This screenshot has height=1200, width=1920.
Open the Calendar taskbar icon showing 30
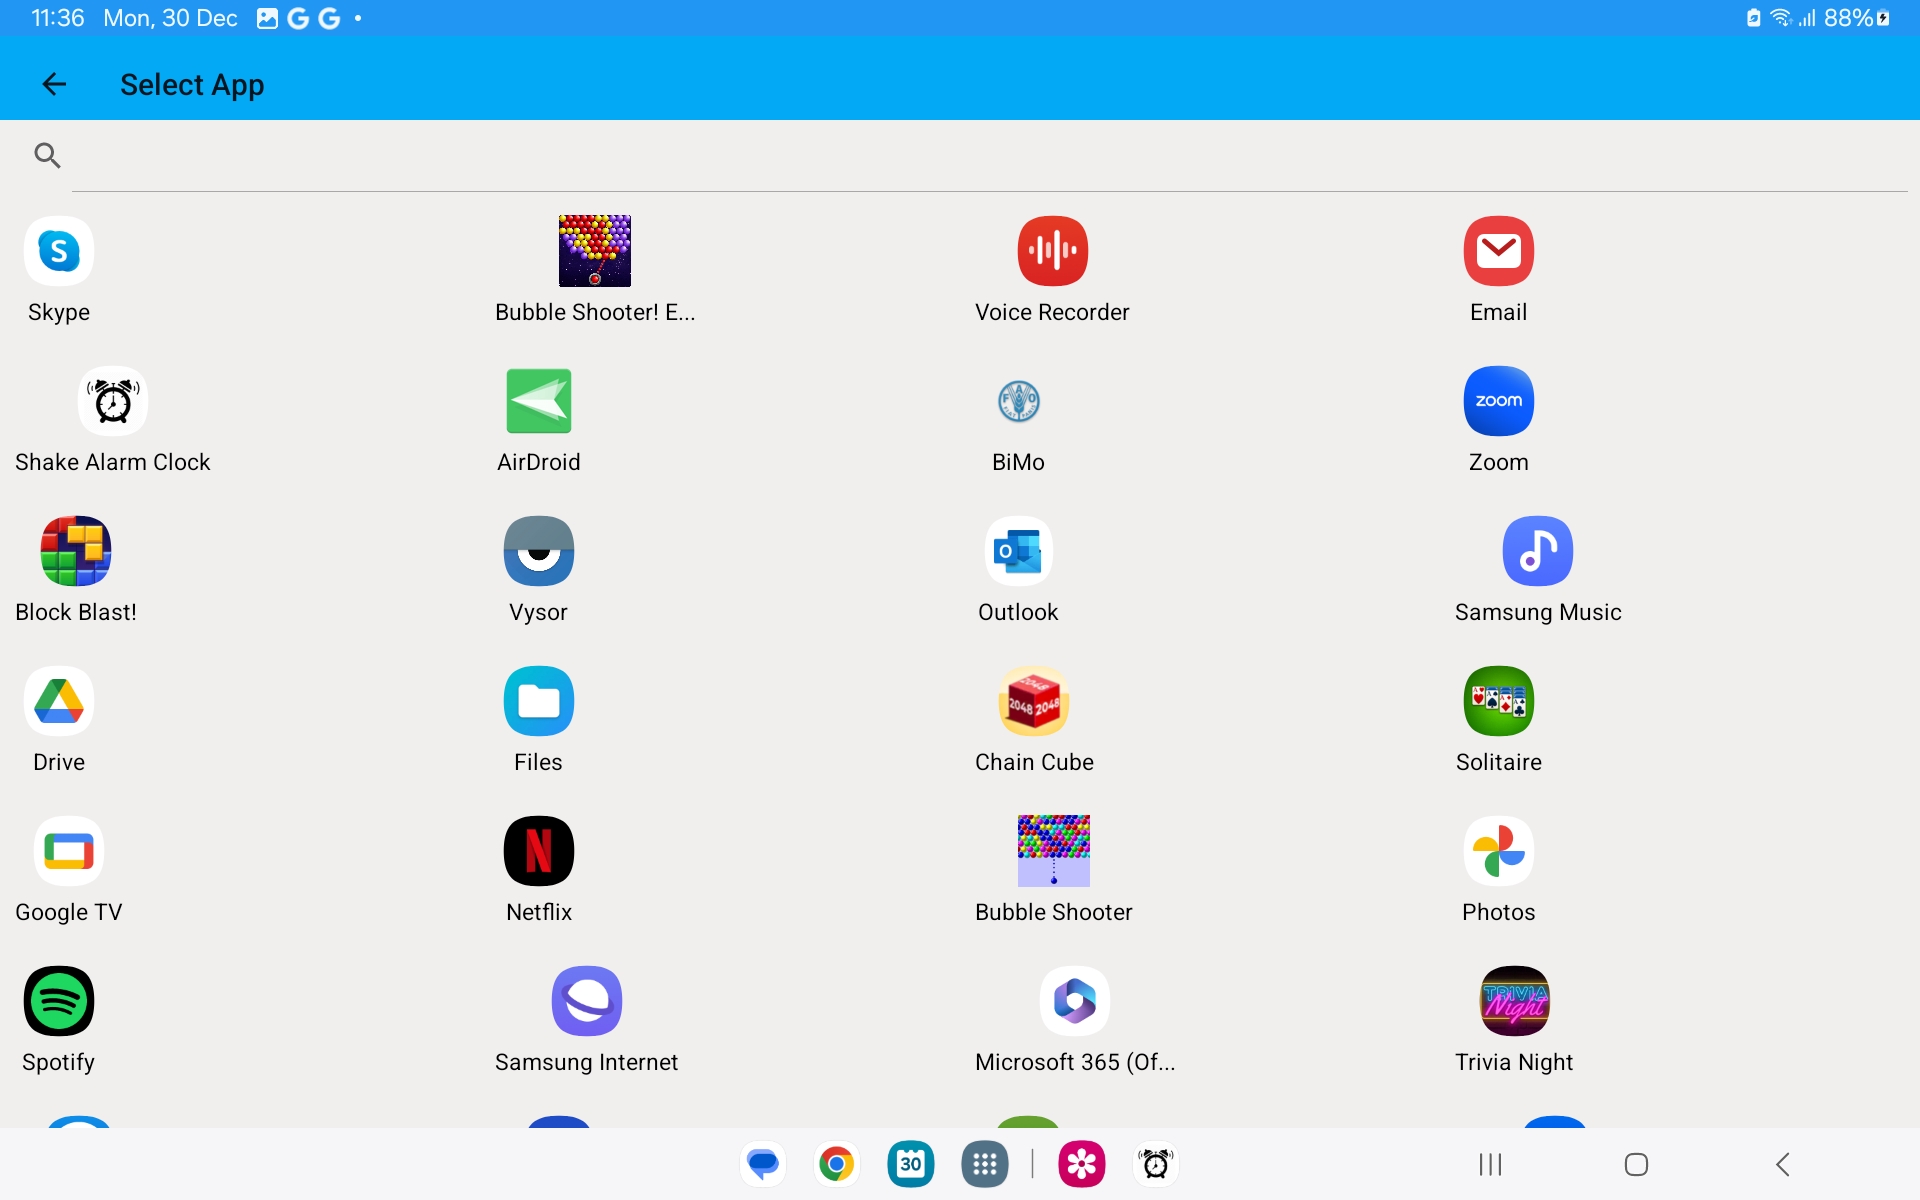(x=911, y=1164)
